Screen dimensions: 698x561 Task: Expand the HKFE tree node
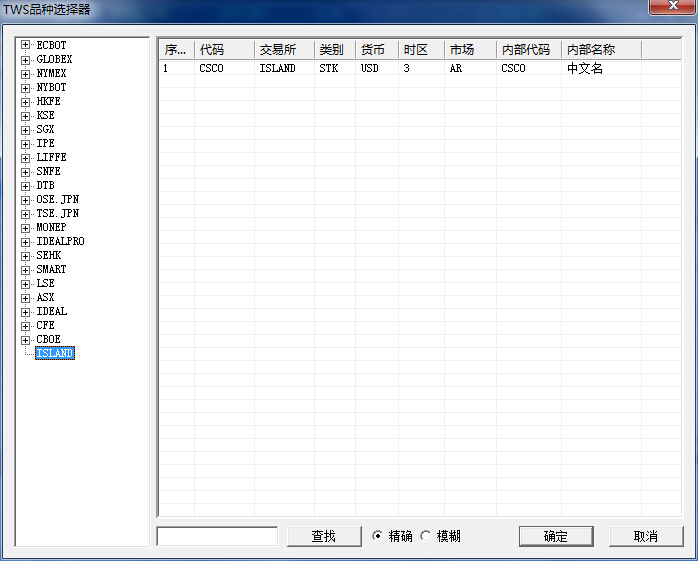tap(25, 101)
